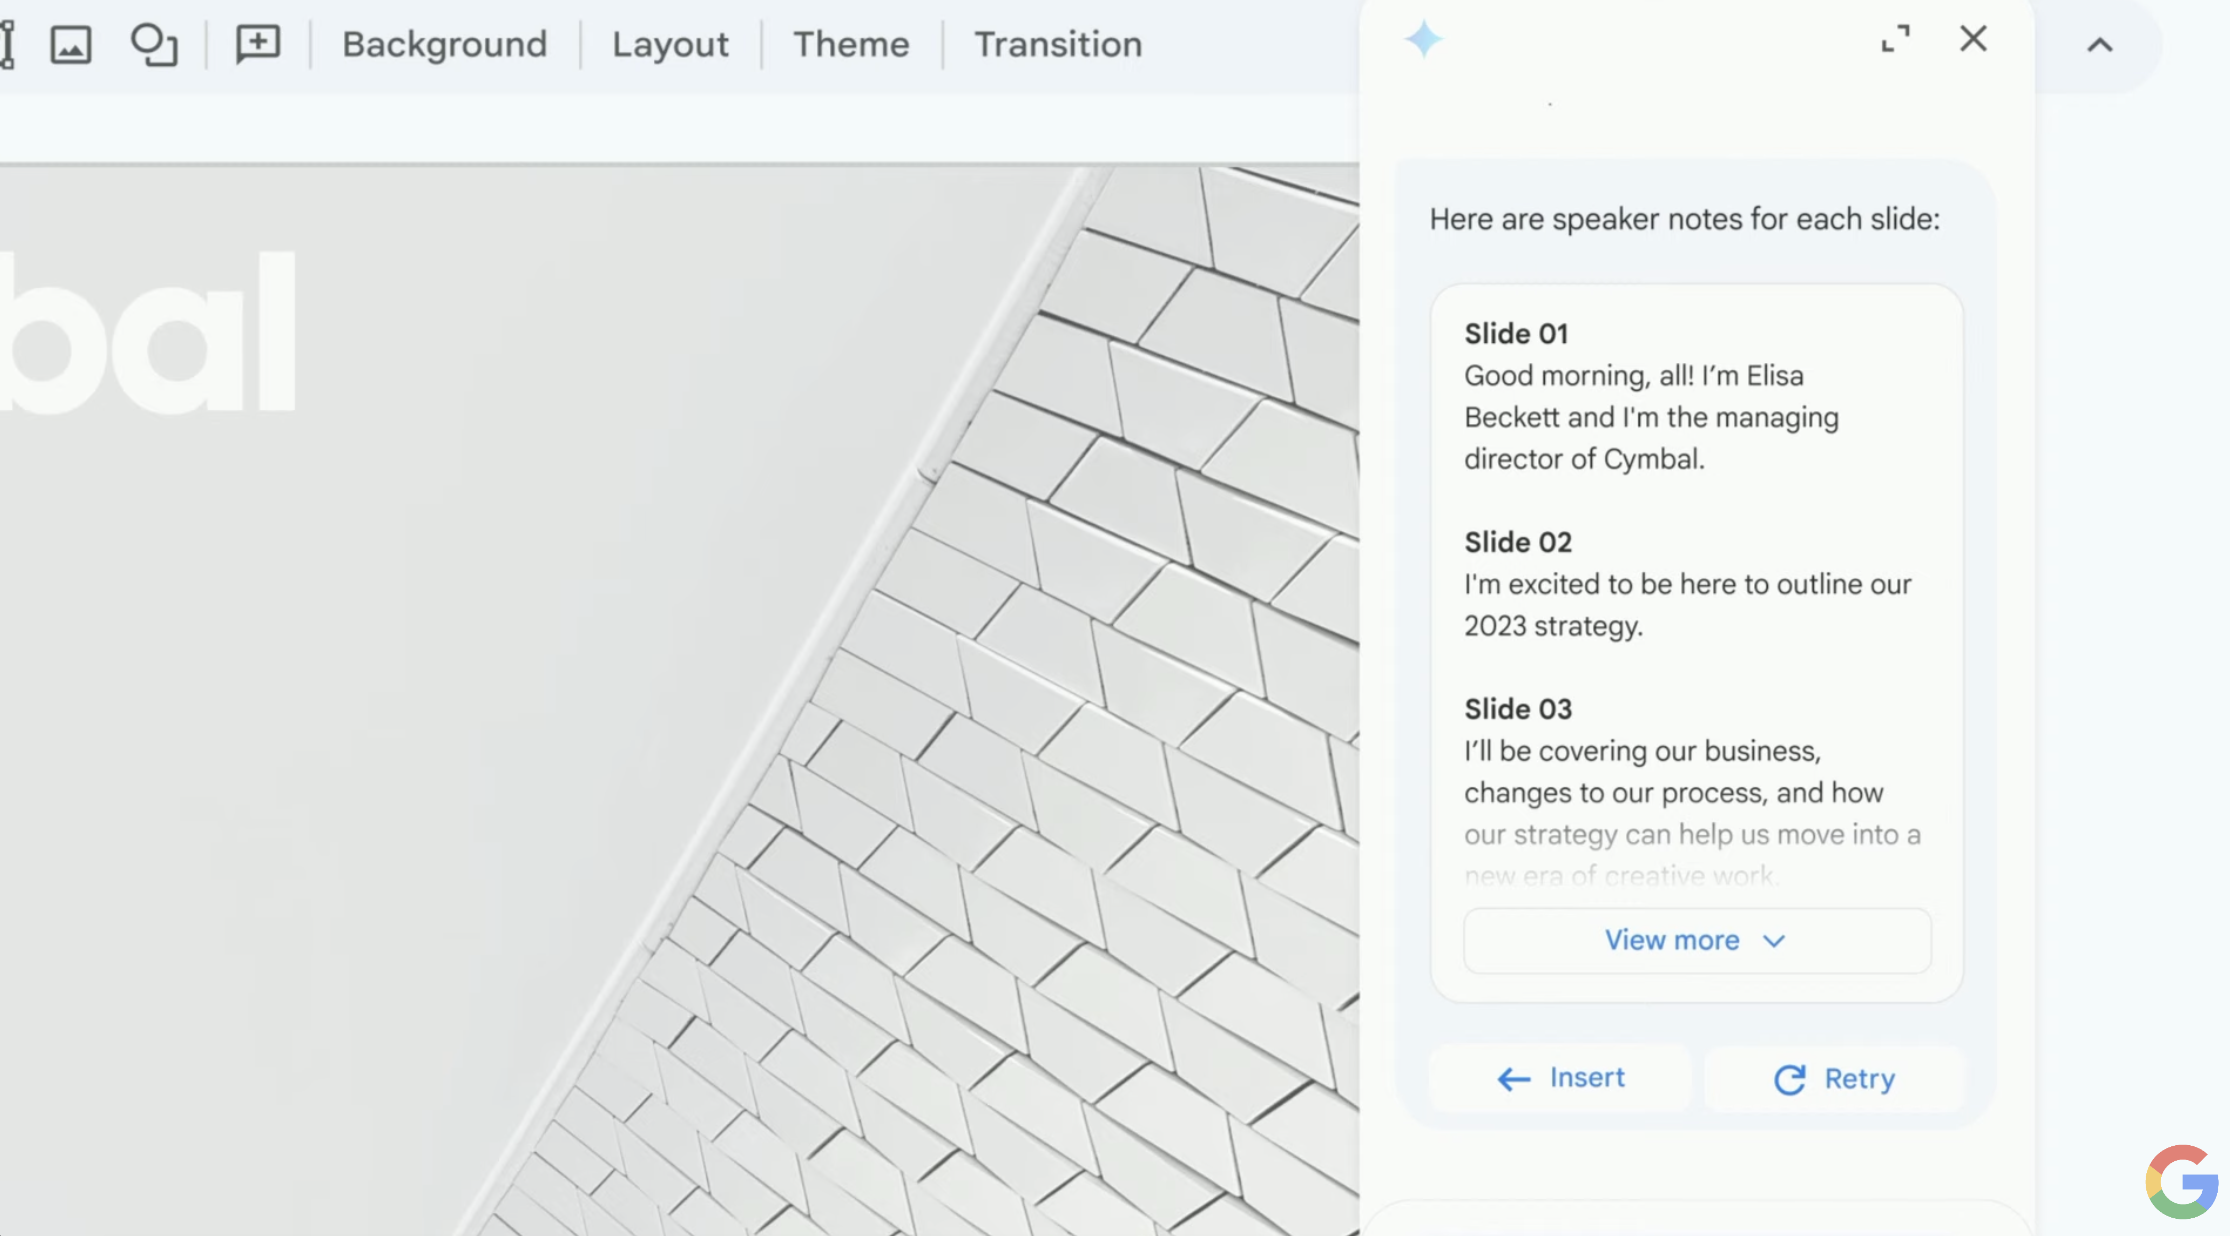Click the insert image icon

[71, 45]
